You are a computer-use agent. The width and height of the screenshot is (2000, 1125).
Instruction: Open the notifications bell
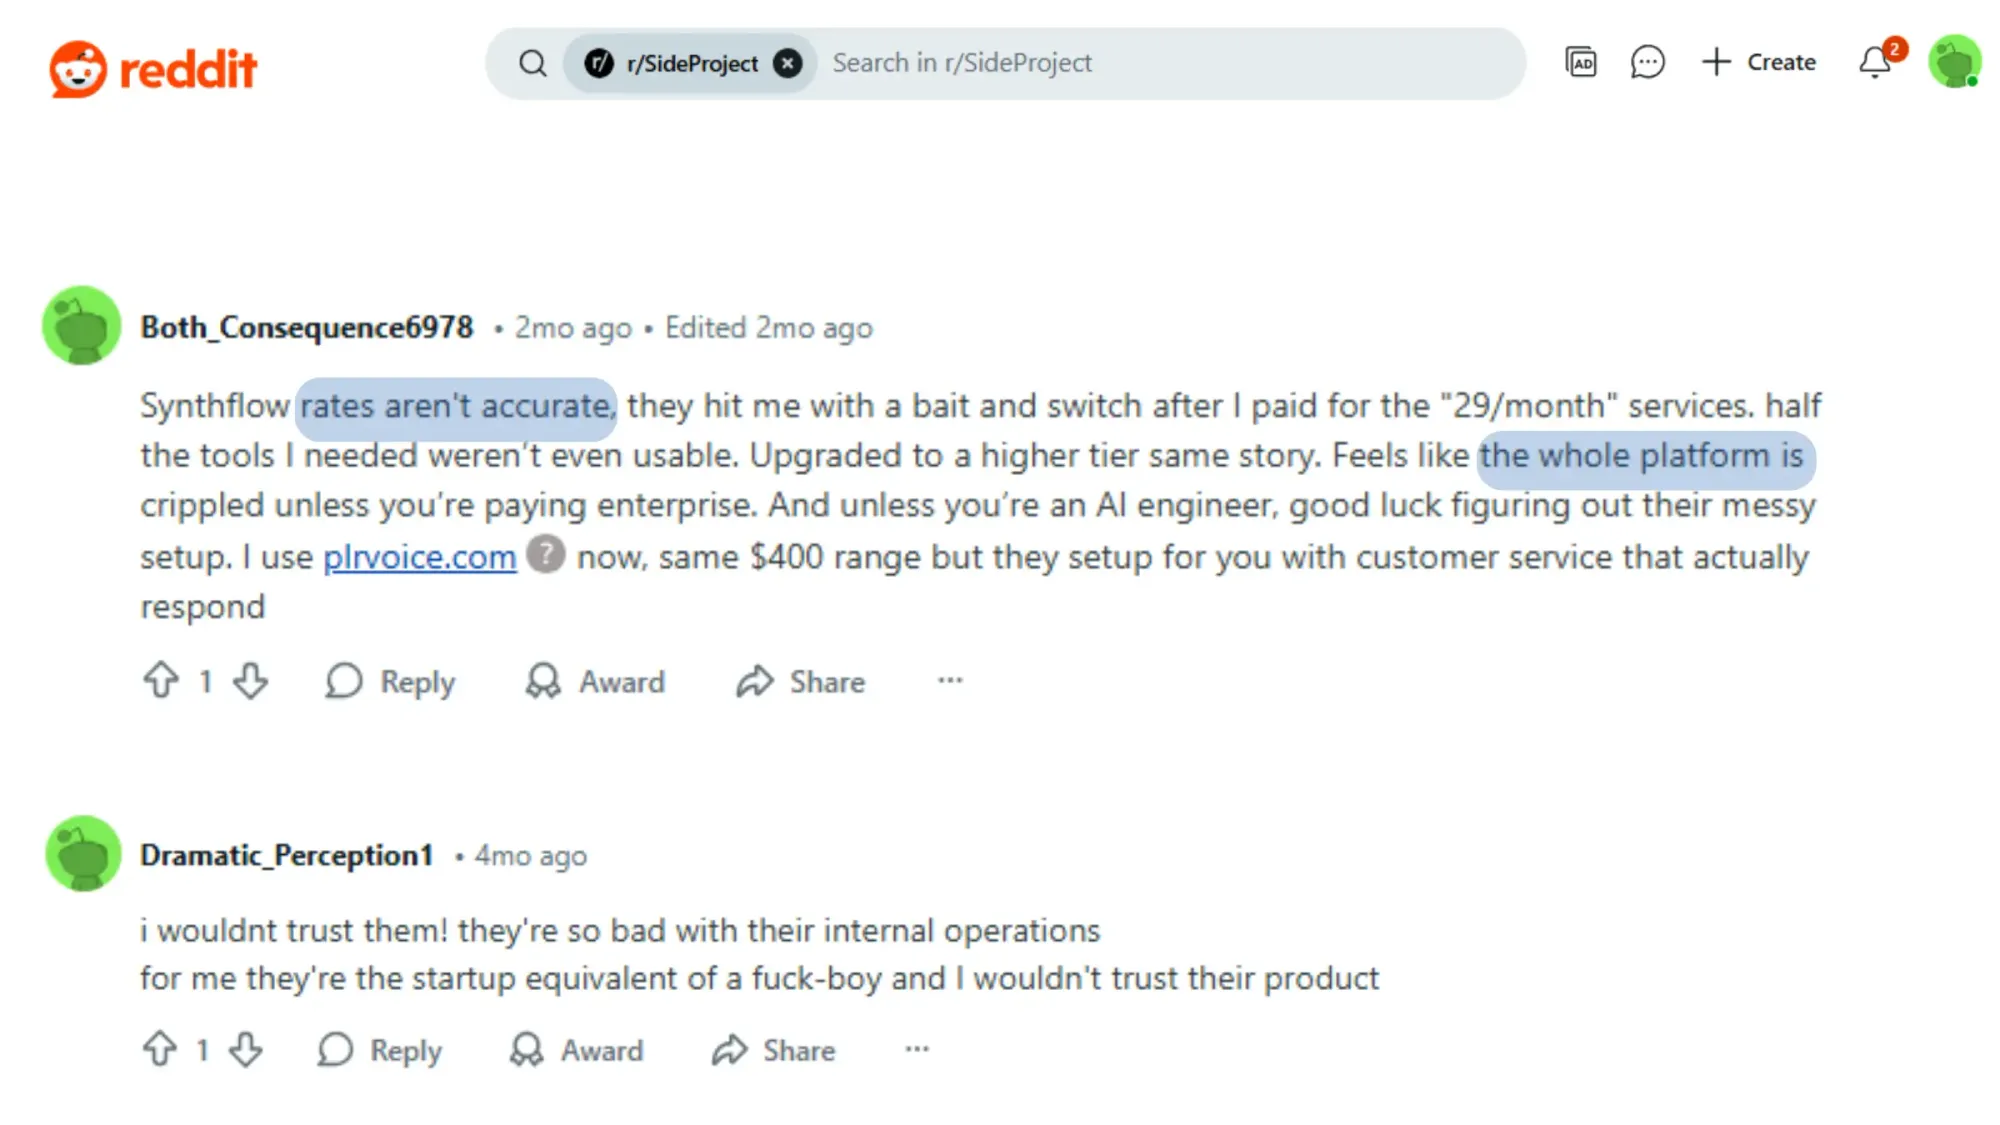tap(1874, 62)
